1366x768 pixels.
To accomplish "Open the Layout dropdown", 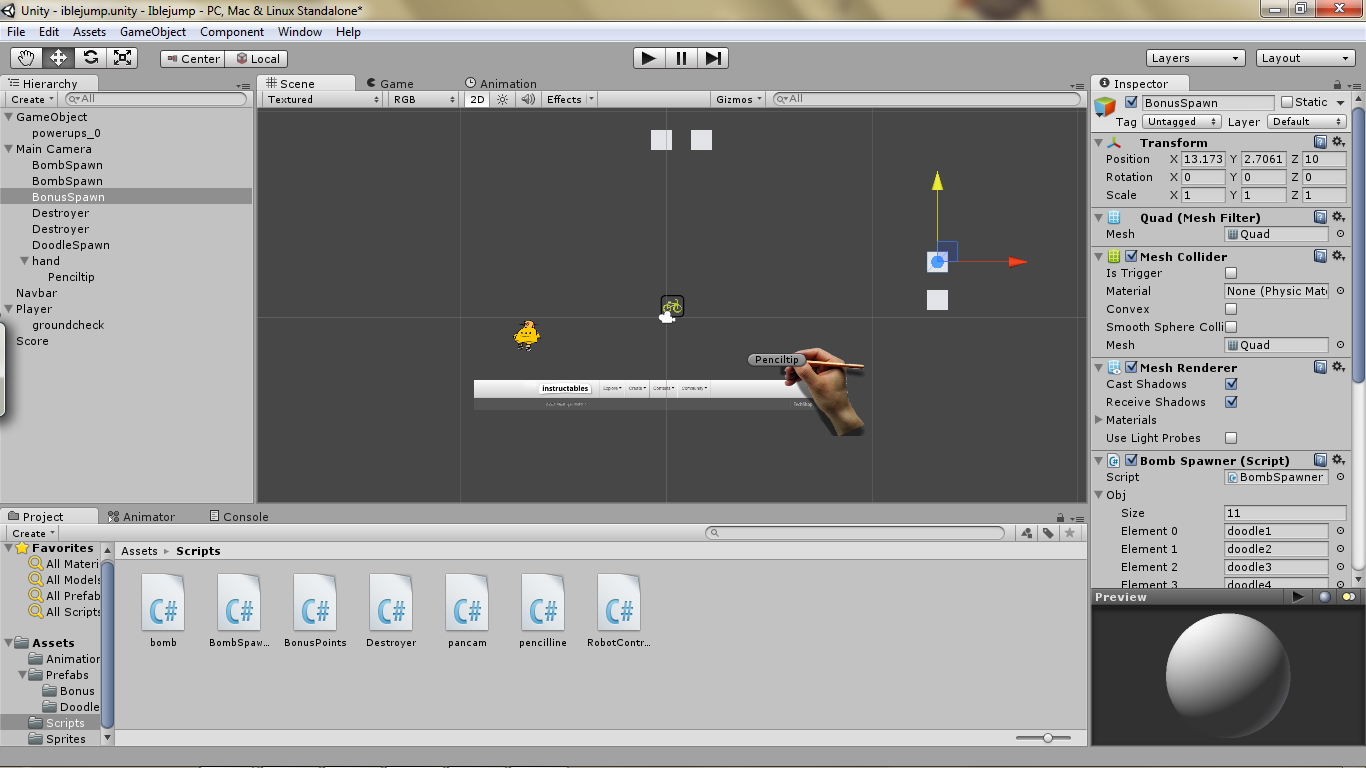I will pos(1305,58).
